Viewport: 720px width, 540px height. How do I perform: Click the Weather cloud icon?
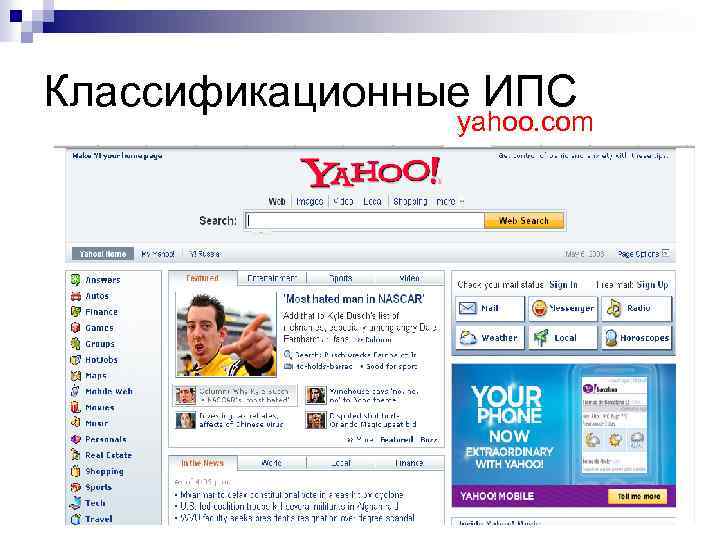468,338
